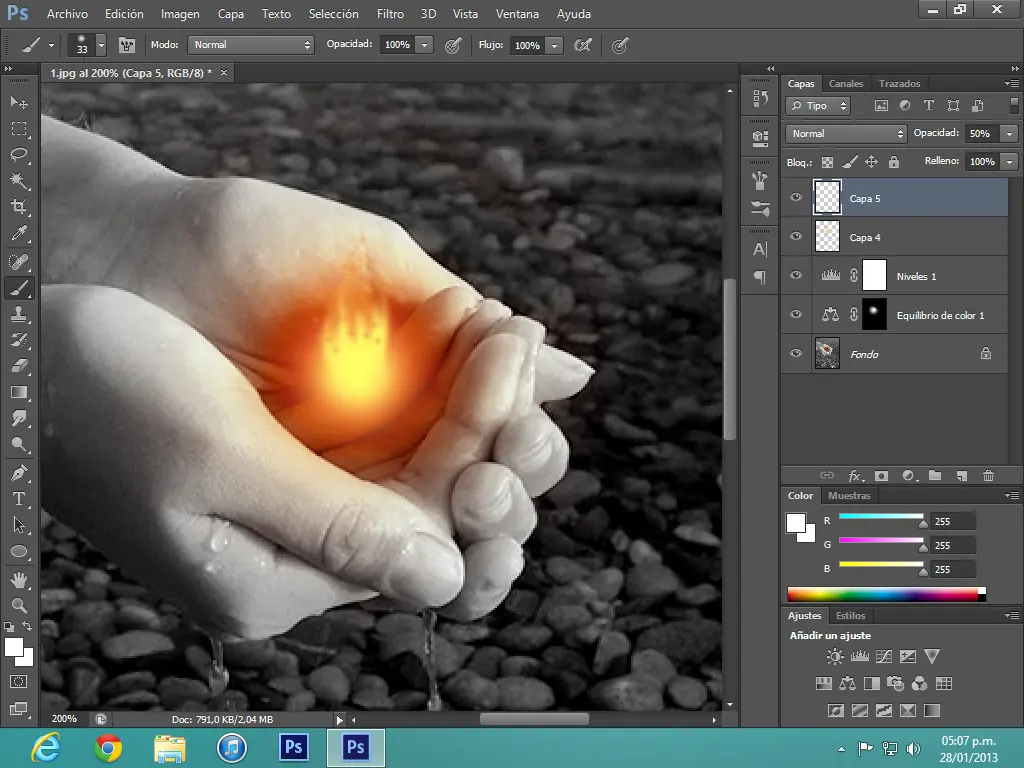The width and height of the screenshot is (1024, 768).
Task: Hide the Capa 4 layer
Action: point(795,236)
